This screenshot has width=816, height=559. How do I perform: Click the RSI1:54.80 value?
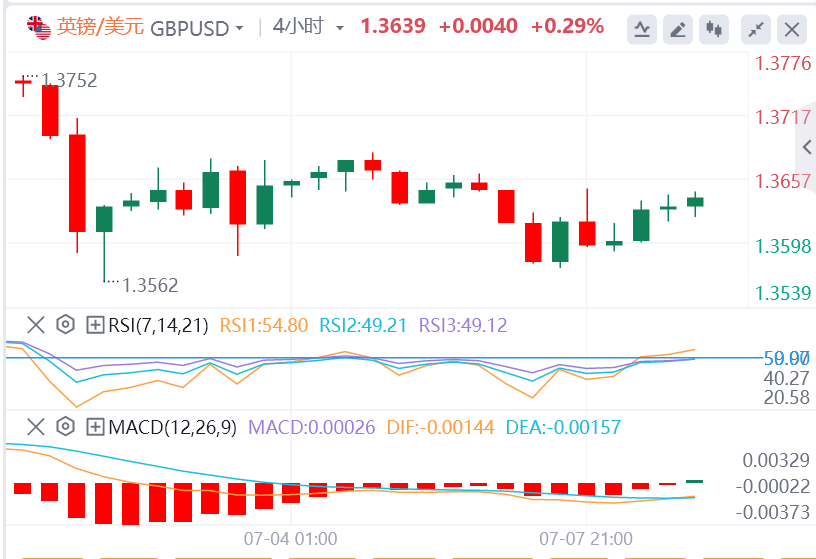(264, 325)
